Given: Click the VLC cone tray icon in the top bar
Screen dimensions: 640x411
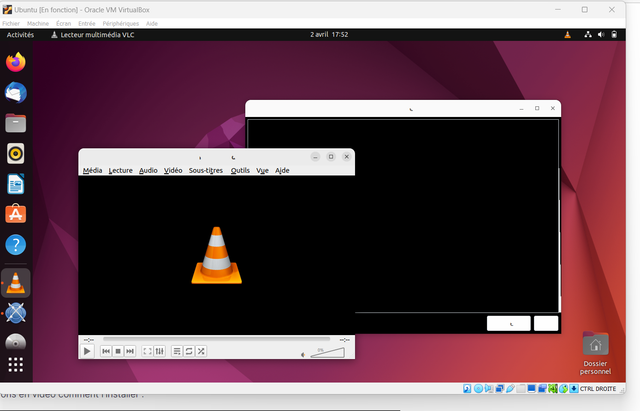Looking at the screenshot, I should pyautogui.click(x=567, y=35).
